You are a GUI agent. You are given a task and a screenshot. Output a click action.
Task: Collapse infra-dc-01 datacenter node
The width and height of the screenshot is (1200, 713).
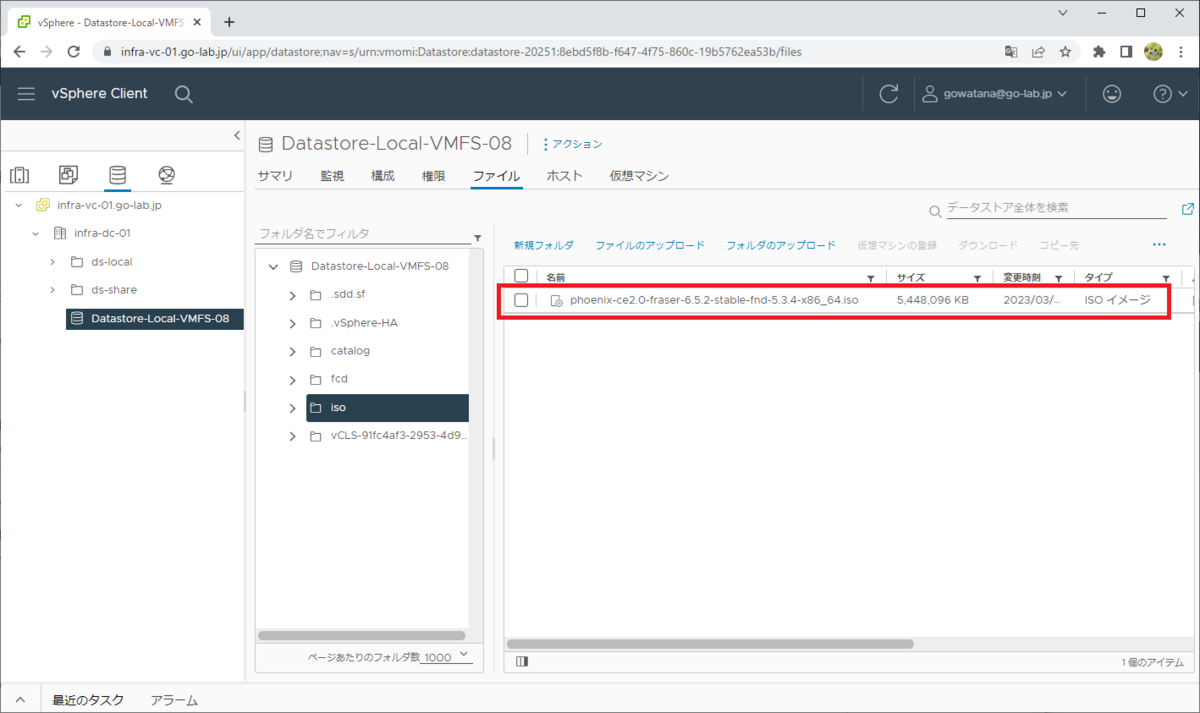[x=35, y=233]
